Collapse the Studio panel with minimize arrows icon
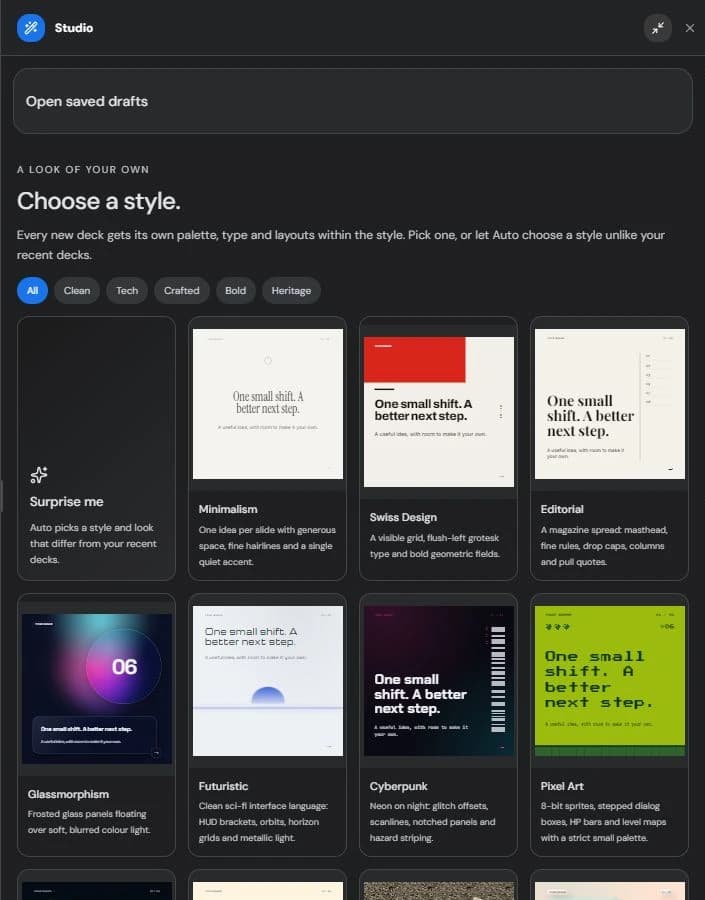The image size is (705, 900). tap(658, 28)
